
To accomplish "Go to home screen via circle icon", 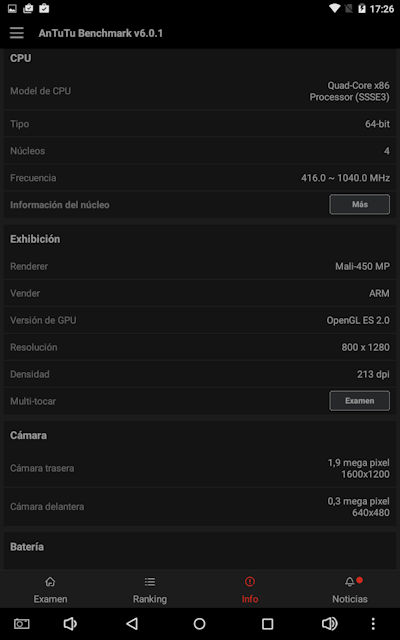I will point(200,624).
